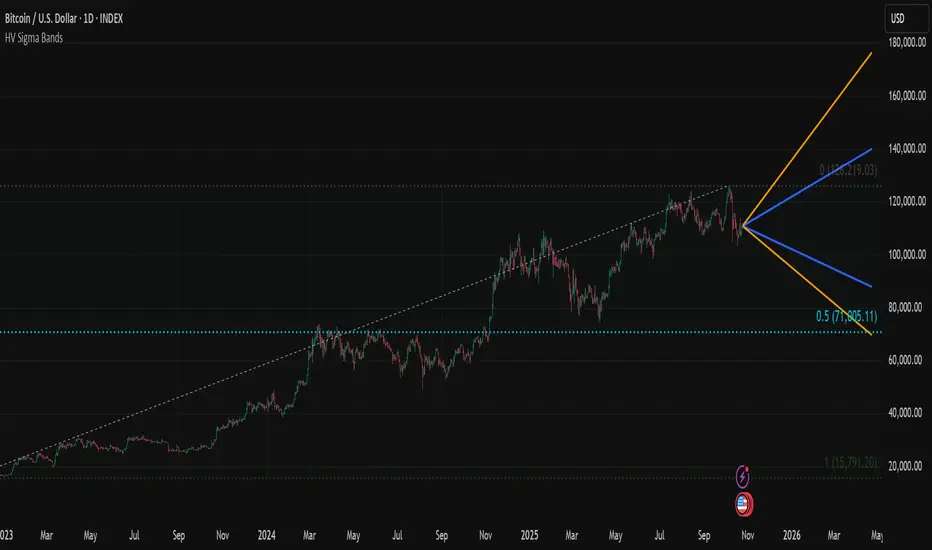932x550 pixels.
Task: Click the 20,000.00 price axis label
Action: (907, 466)
